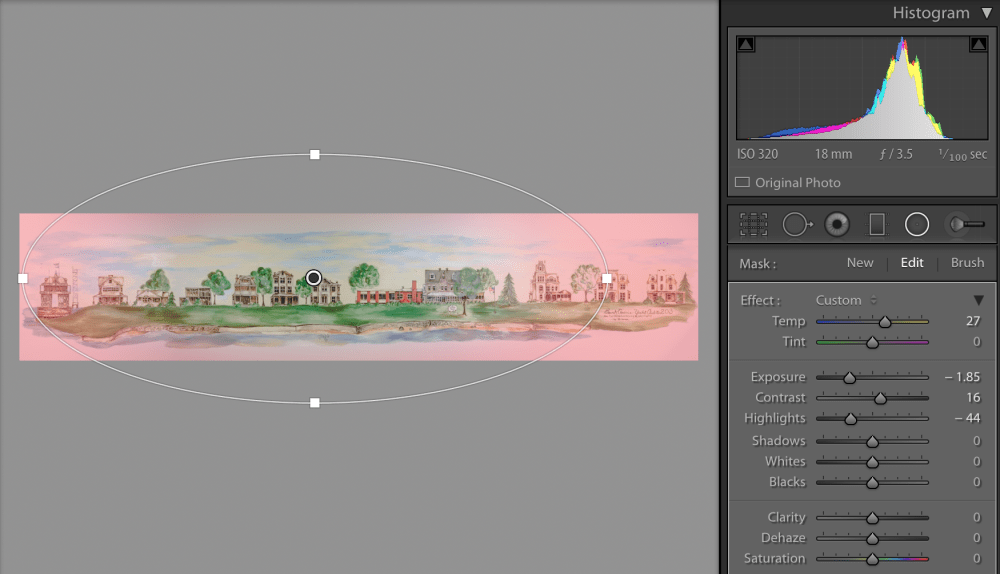The image size is (1000, 574).
Task: Click the Exposure label
Action: coord(778,377)
